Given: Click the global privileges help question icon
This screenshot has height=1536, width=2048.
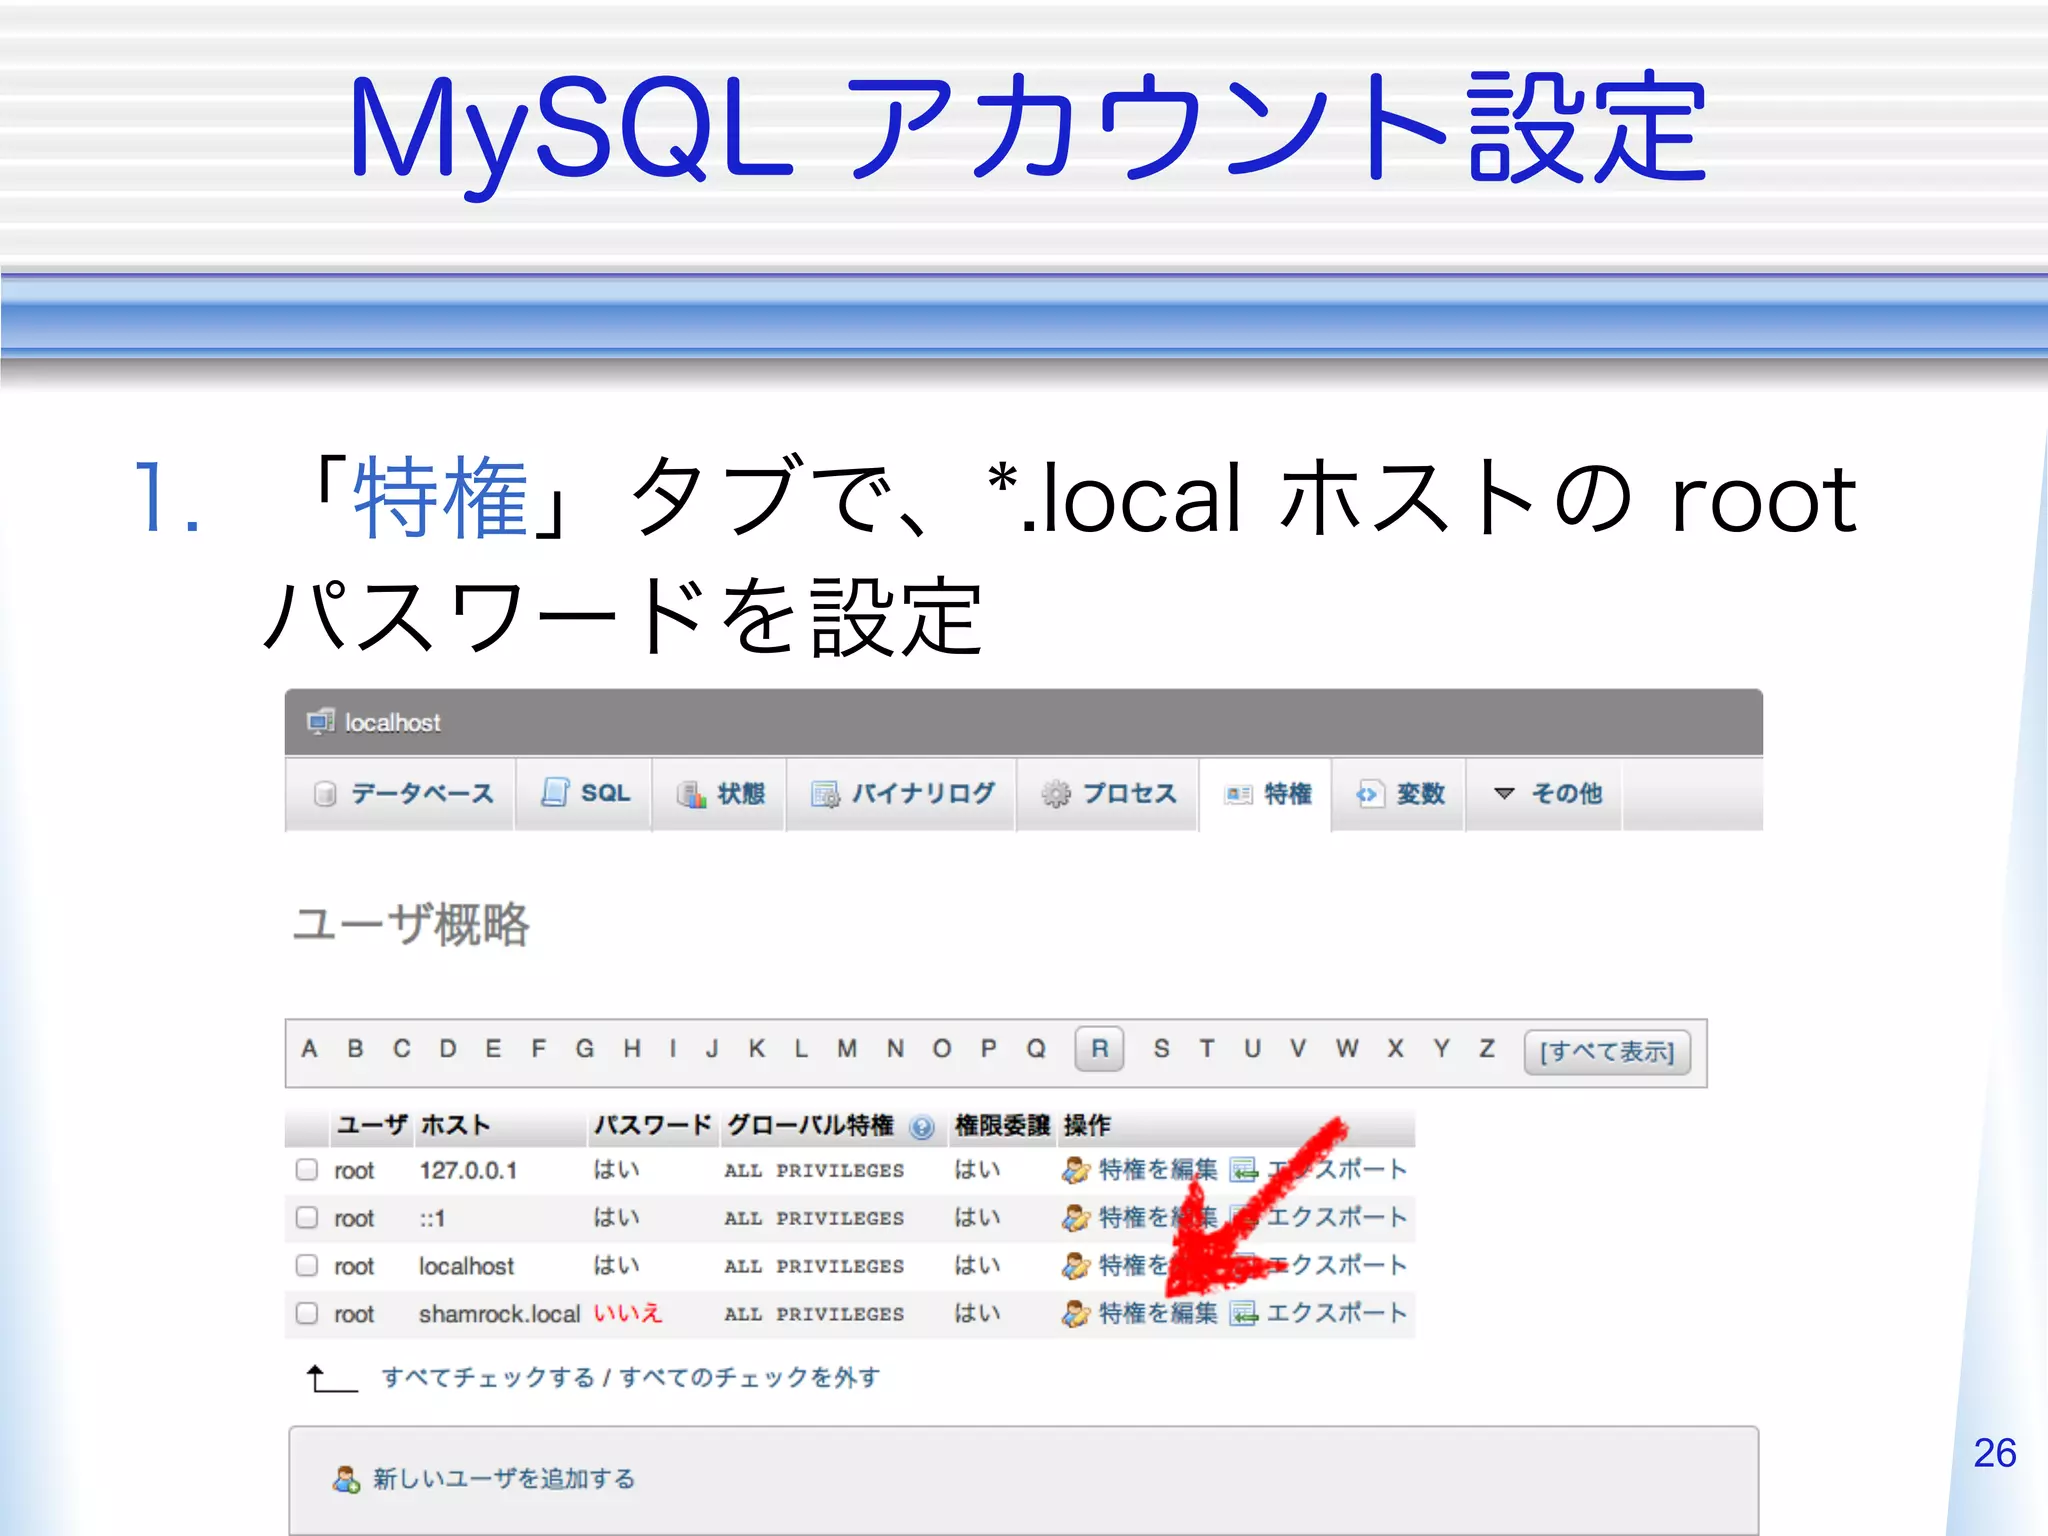Looking at the screenshot, I should tap(921, 1127).
